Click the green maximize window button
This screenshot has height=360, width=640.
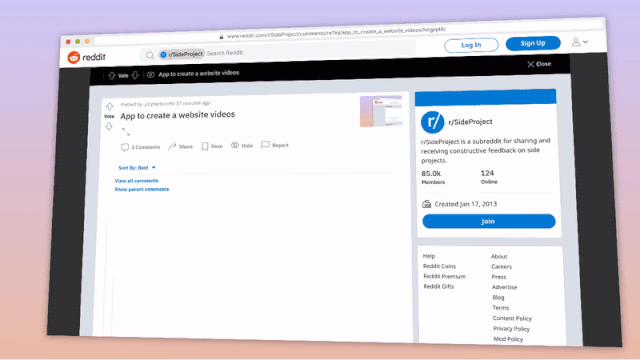[x=78, y=42]
